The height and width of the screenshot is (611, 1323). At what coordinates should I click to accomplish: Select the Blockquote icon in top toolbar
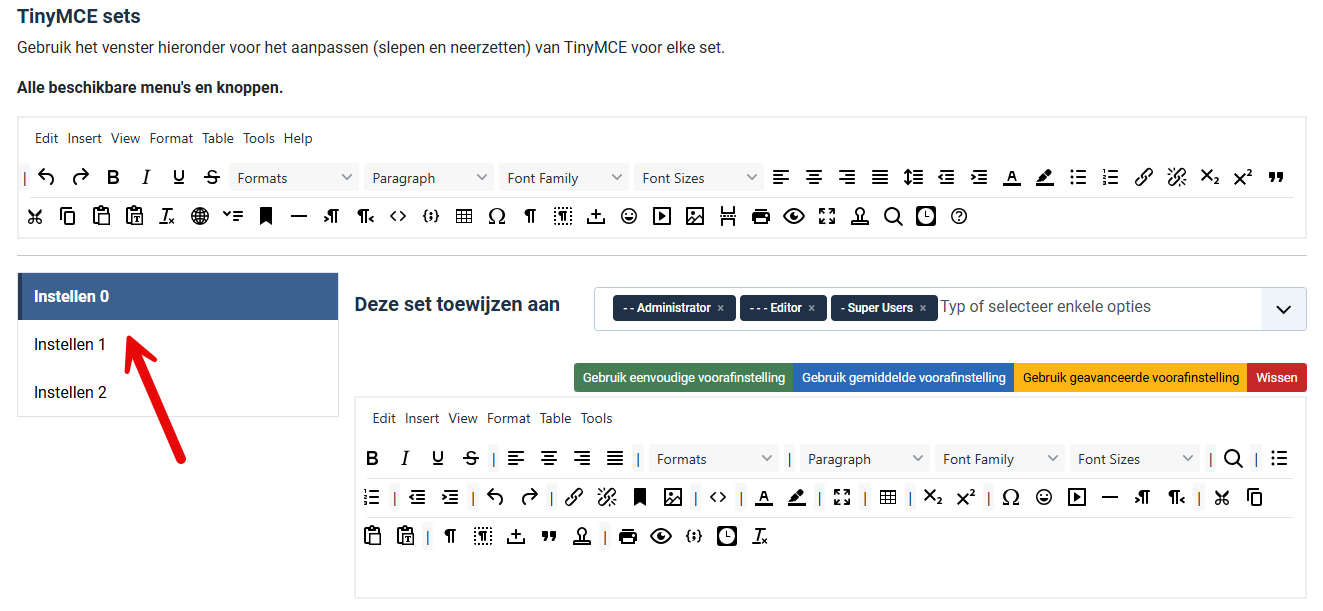point(1275,178)
